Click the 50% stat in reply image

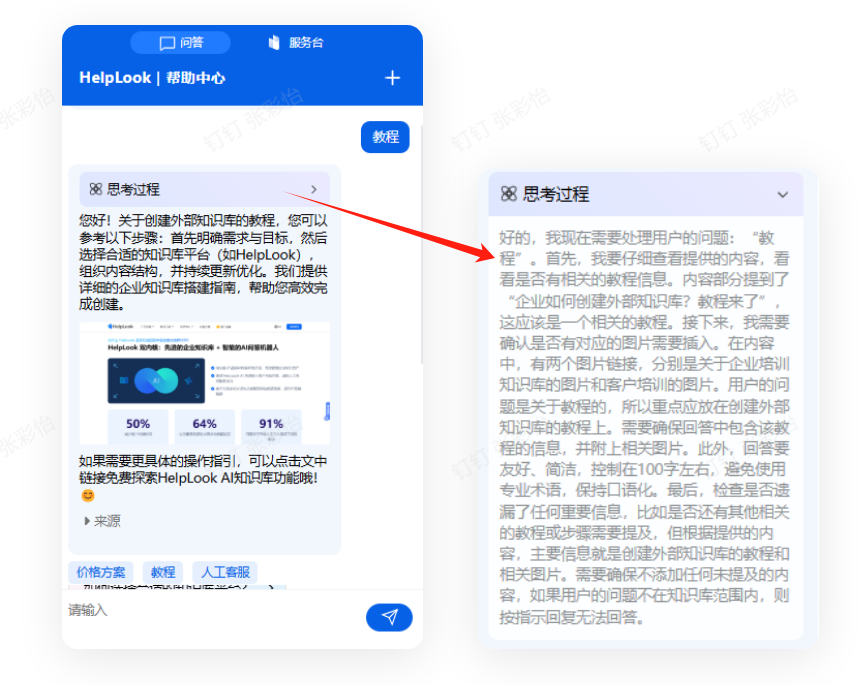tap(138, 425)
